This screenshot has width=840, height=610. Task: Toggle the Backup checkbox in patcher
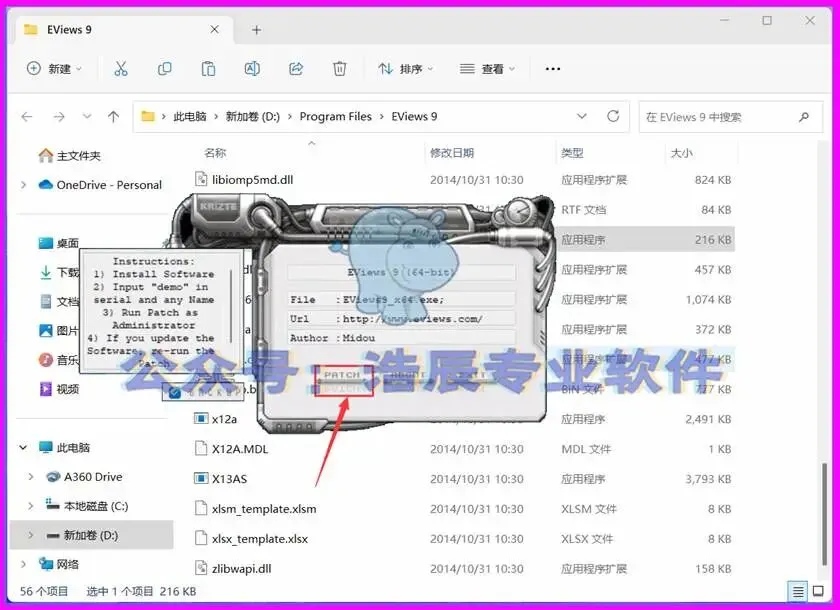click(175, 393)
